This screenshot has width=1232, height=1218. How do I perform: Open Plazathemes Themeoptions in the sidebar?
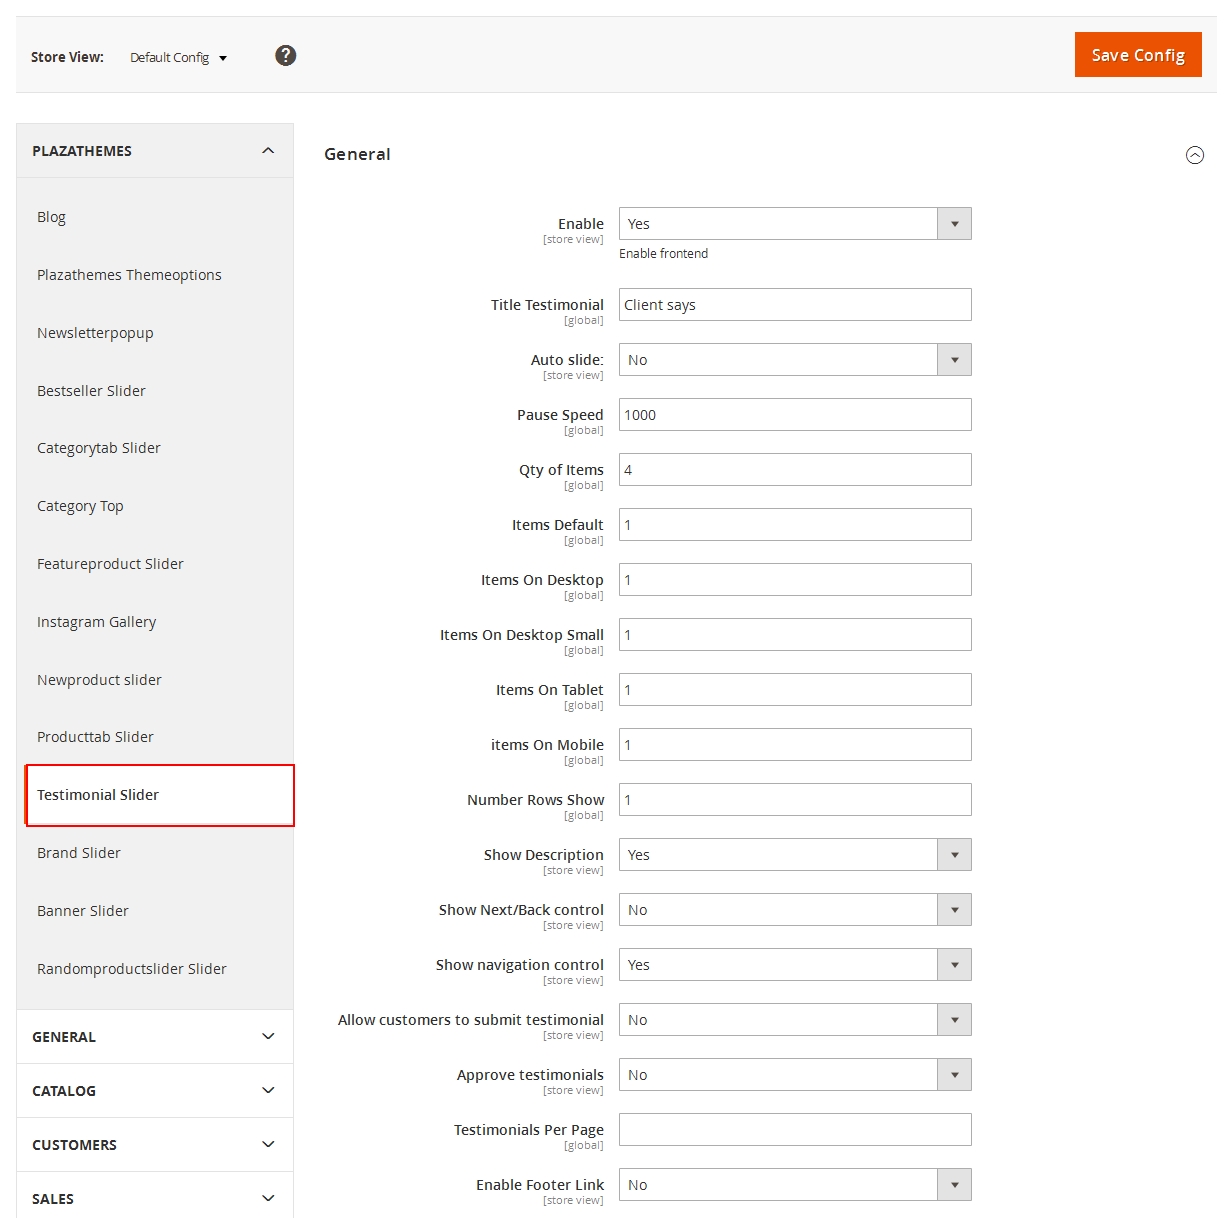pyautogui.click(x=129, y=275)
